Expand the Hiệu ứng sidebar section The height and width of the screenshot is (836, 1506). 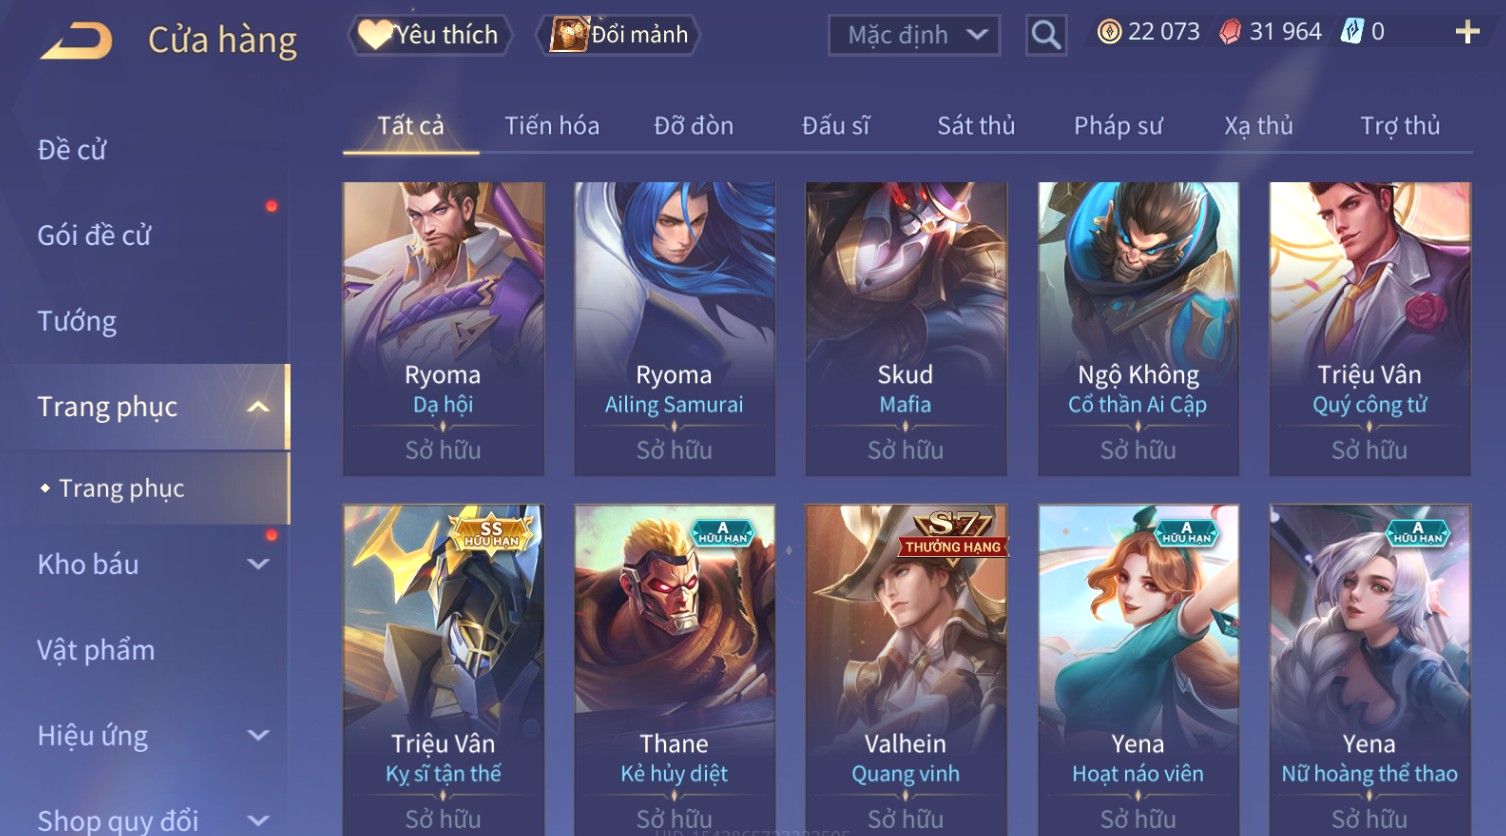click(x=258, y=736)
